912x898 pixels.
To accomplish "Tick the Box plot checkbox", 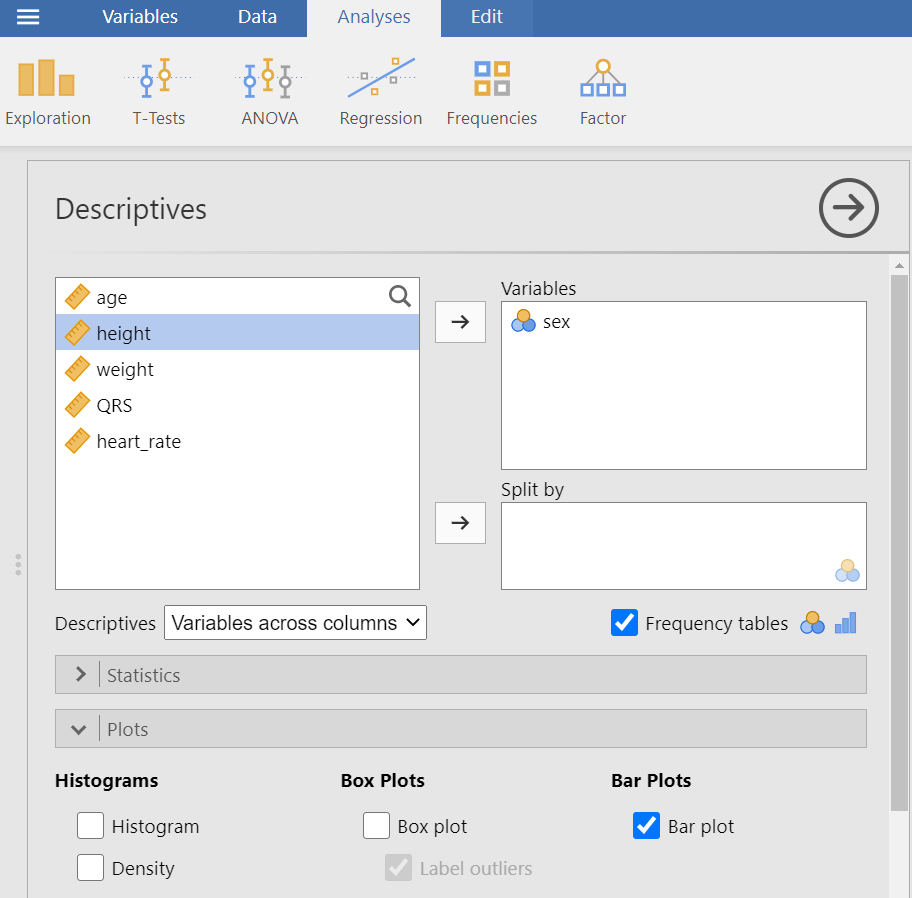I will 377,826.
